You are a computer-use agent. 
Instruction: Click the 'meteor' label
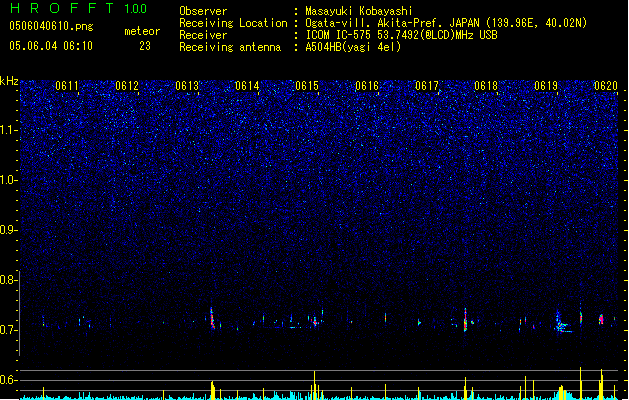click(142, 31)
